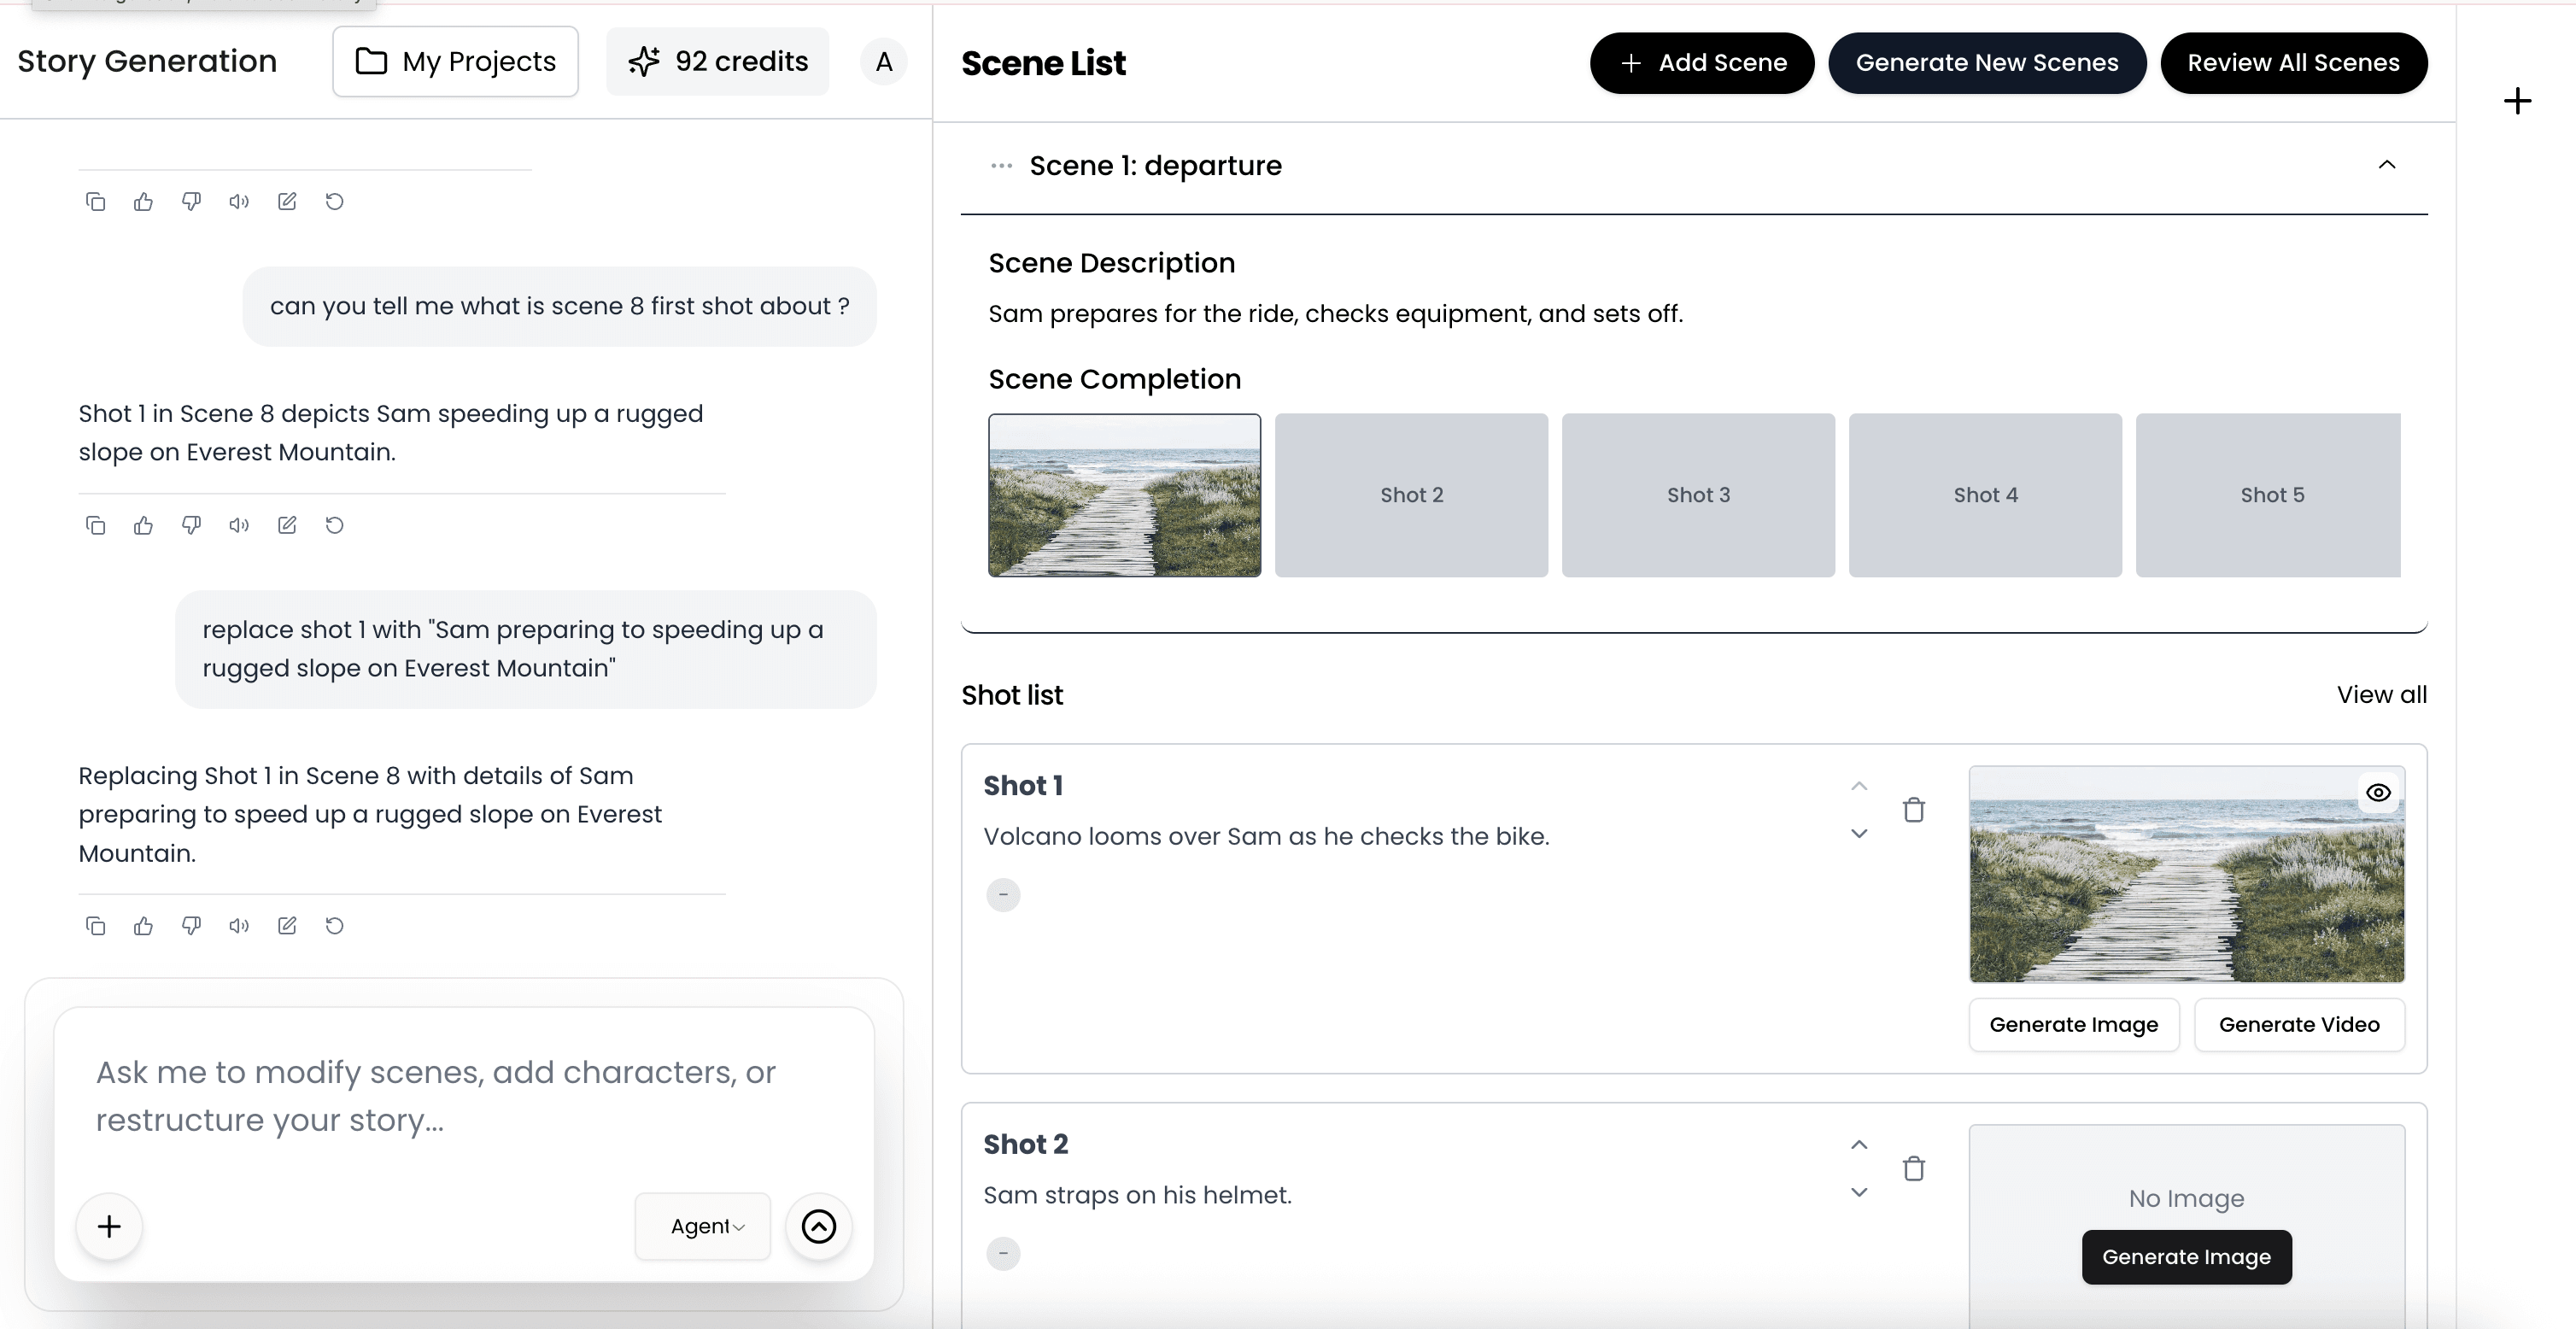Collapse Shot 2 details with the minus toggle
The width and height of the screenshot is (2576, 1329).
click(1003, 1252)
